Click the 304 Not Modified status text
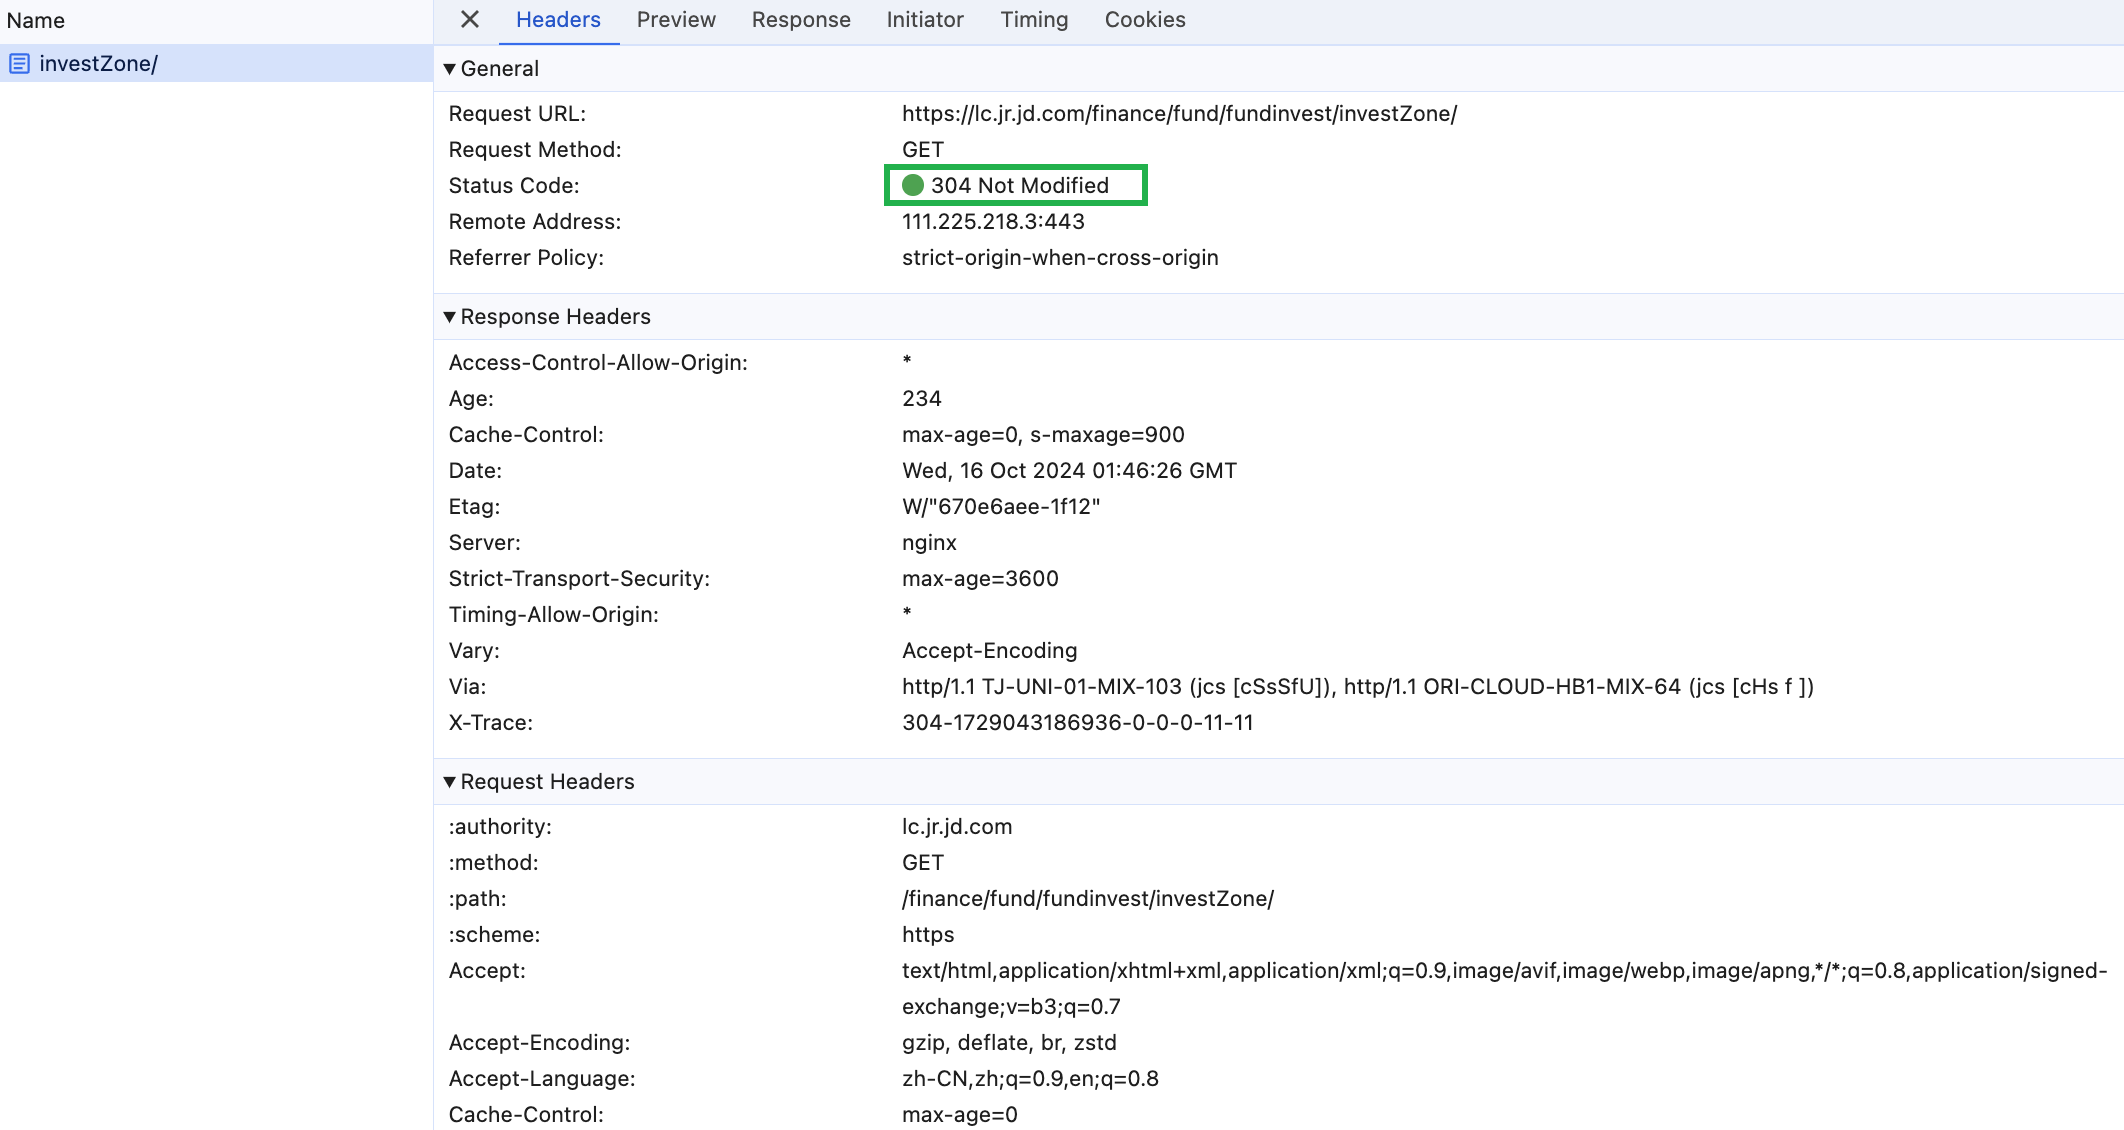This screenshot has height=1130, width=2124. 1019,186
